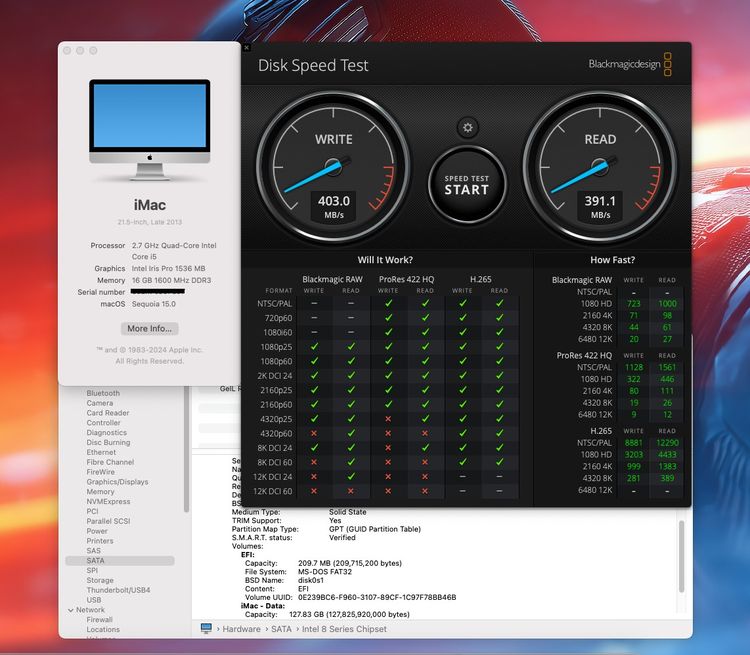Select NVMExpress in sidebar
750x655 pixels.
108,501
